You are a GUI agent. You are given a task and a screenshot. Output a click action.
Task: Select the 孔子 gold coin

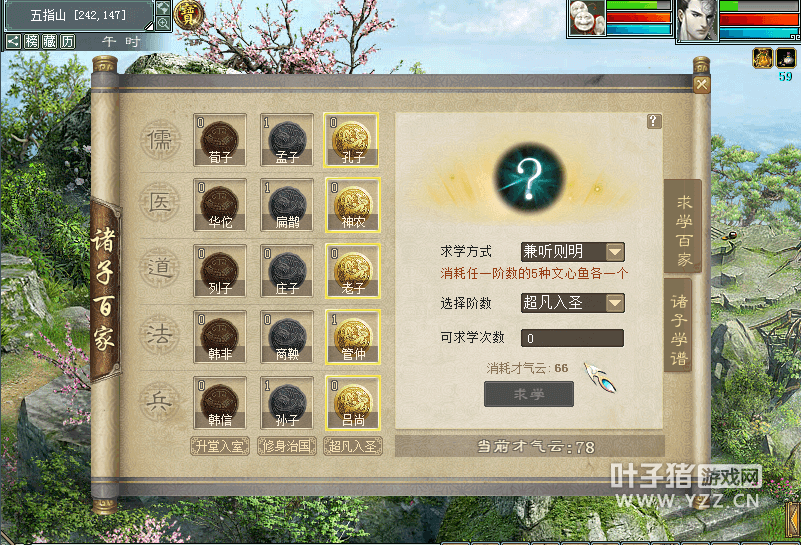351,140
